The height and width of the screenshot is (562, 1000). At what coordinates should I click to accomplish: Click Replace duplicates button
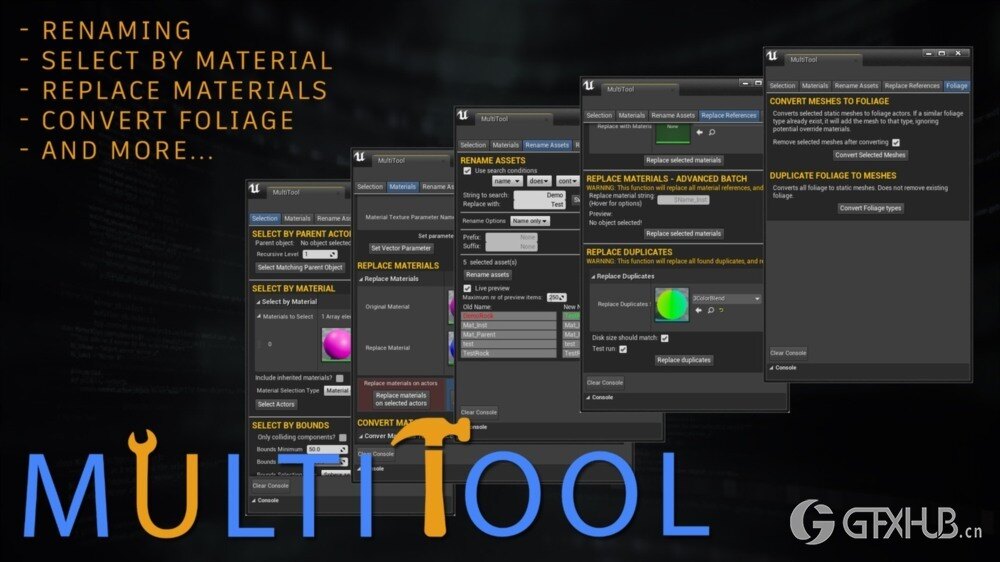click(x=684, y=360)
